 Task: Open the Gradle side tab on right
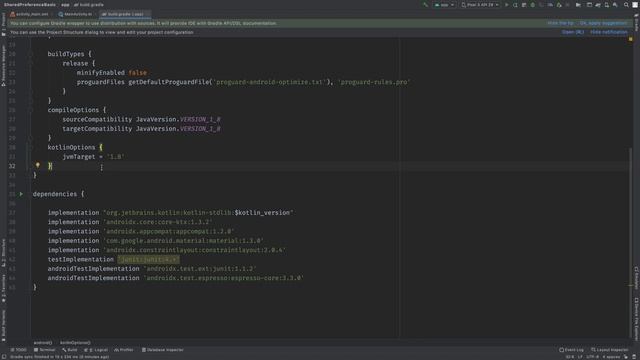point(636,22)
